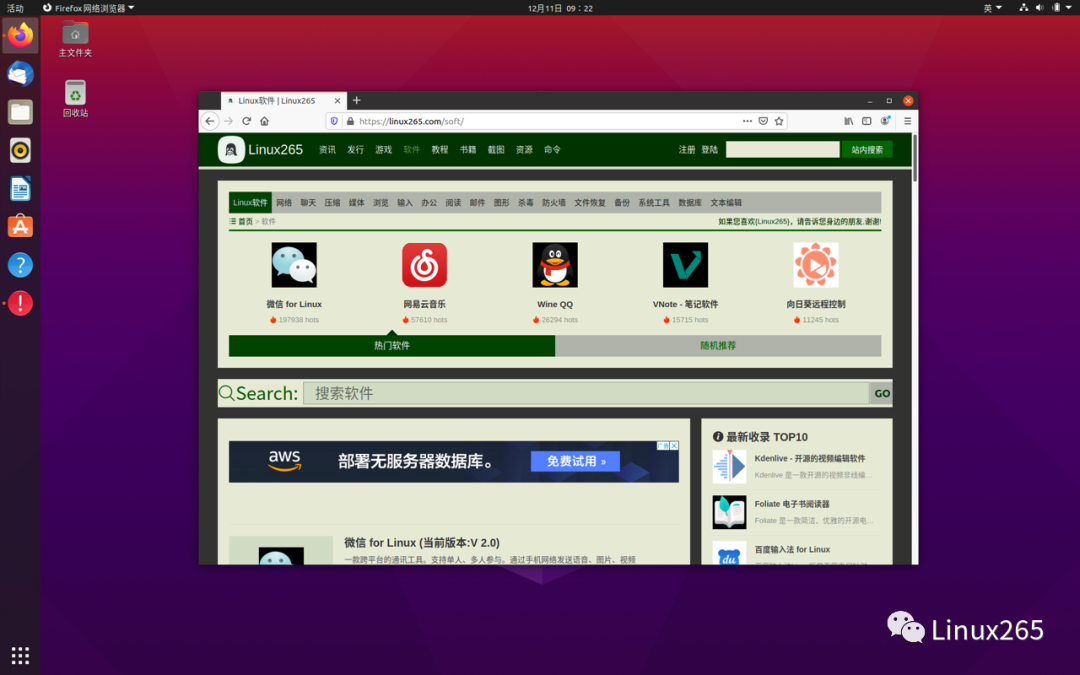
Task: Focus the site search box in header
Action: click(782, 149)
